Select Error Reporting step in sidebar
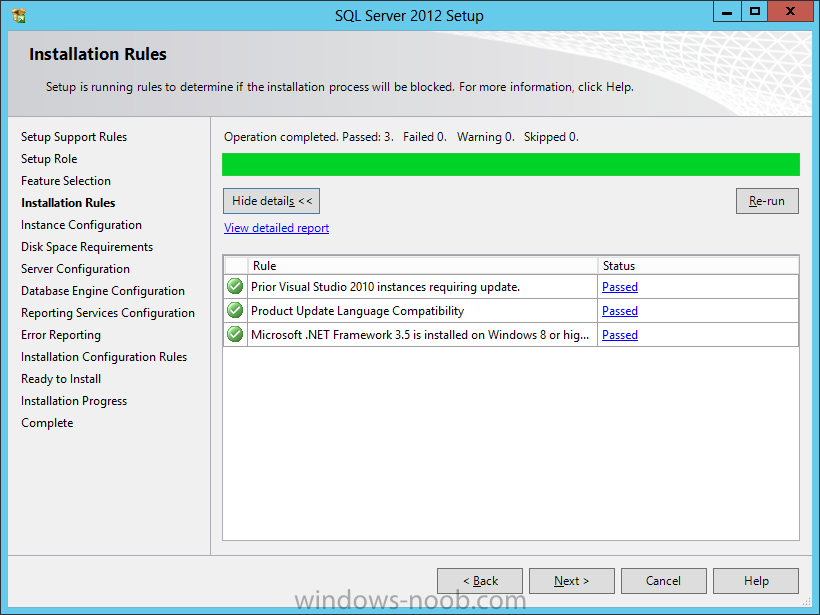The width and height of the screenshot is (820, 615). click(61, 335)
